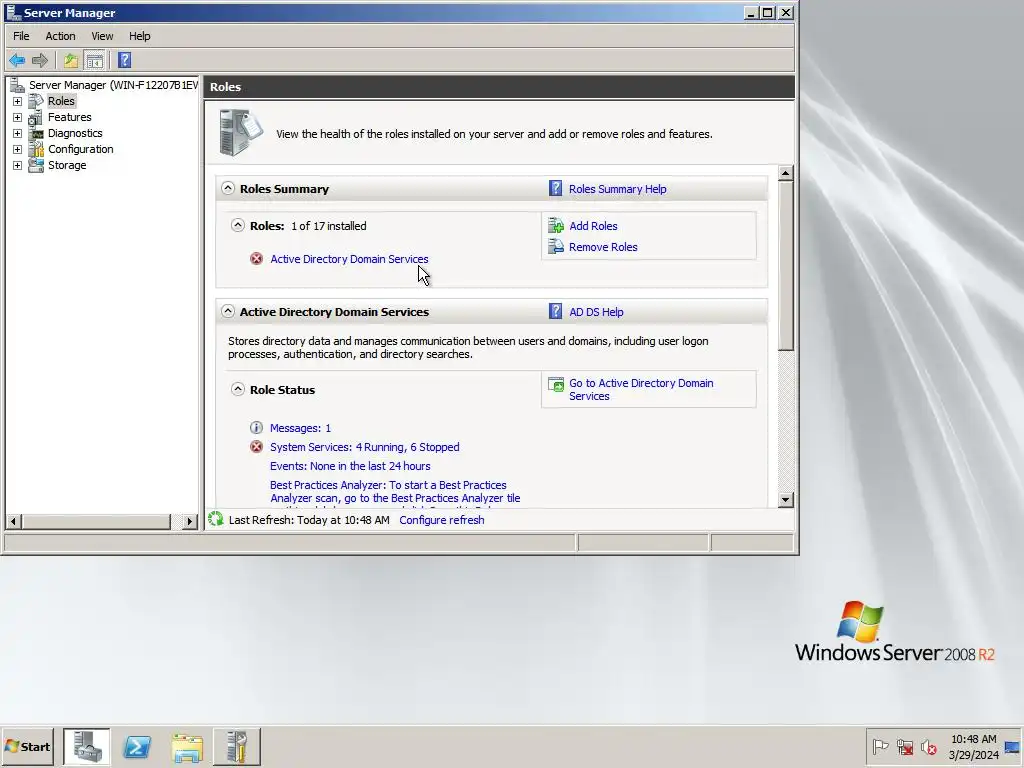Click the Best Practices Analyzer link text
This screenshot has width=1024, height=768.
[394, 492]
